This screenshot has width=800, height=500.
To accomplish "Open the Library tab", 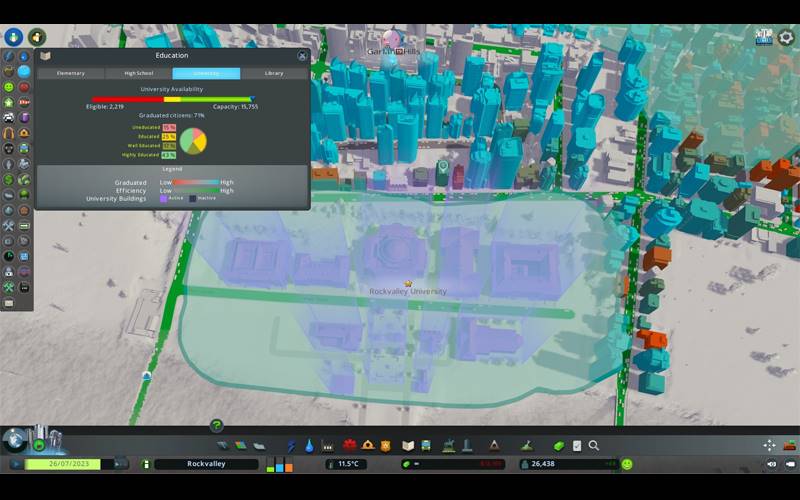I will (x=274, y=73).
